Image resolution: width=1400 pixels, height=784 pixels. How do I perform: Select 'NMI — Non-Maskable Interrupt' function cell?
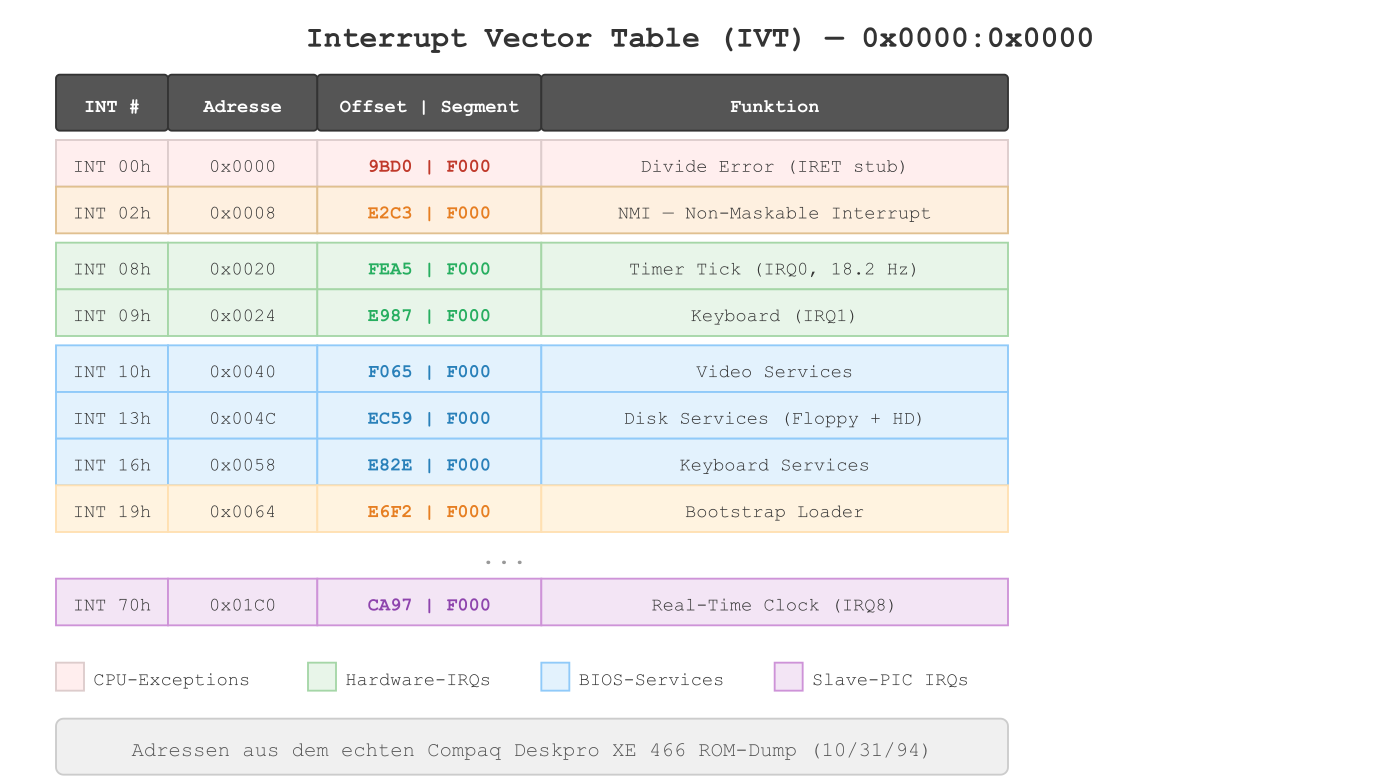(x=775, y=210)
